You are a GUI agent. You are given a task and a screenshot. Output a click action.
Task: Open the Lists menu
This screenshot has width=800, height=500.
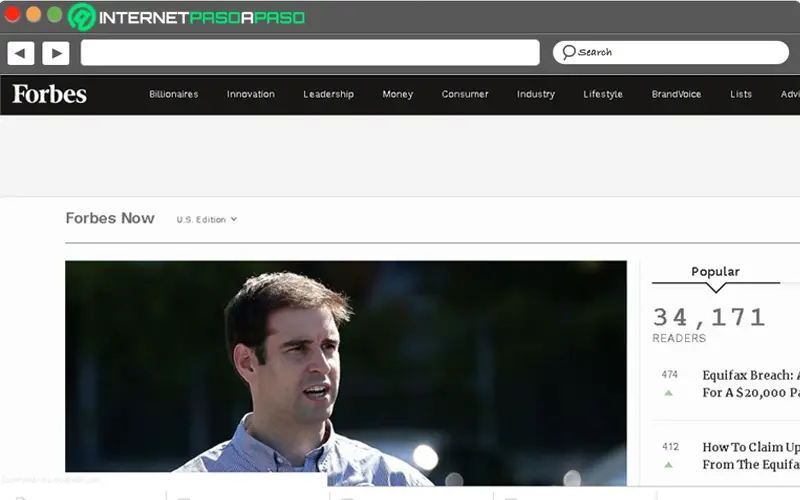pyautogui.click(x=740, y=94)
